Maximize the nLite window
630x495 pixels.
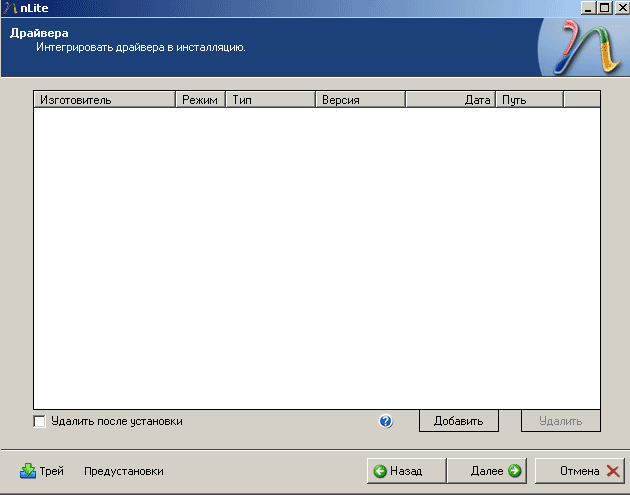pos(605,8)
